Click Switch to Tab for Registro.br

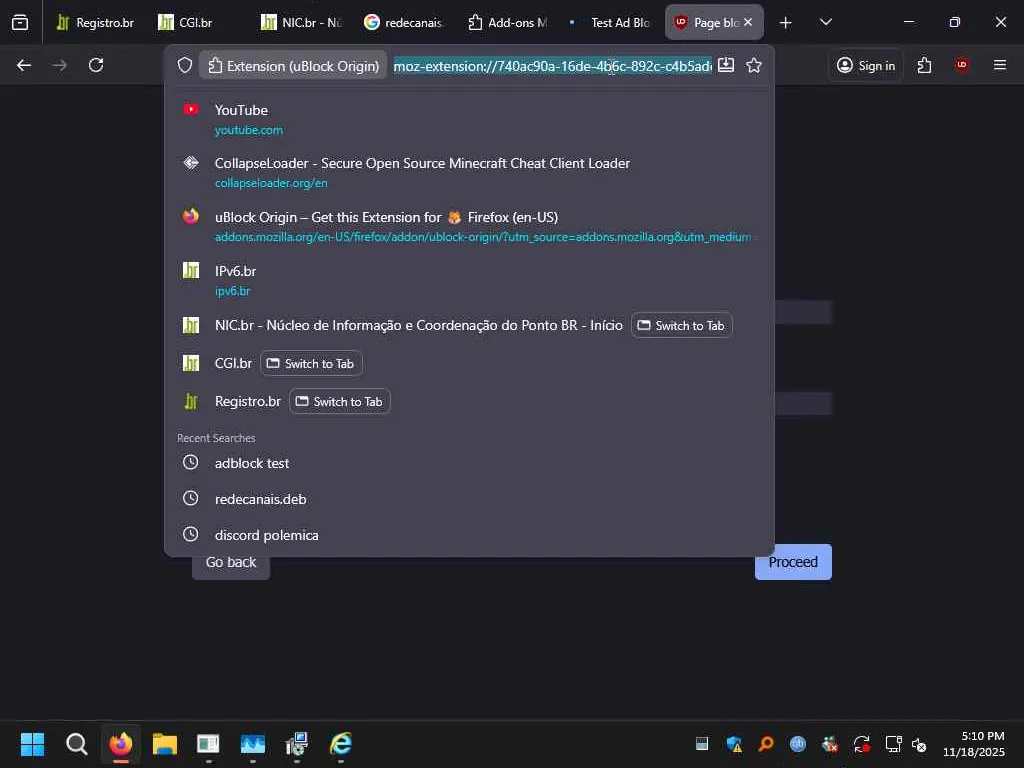coord(340,401)
